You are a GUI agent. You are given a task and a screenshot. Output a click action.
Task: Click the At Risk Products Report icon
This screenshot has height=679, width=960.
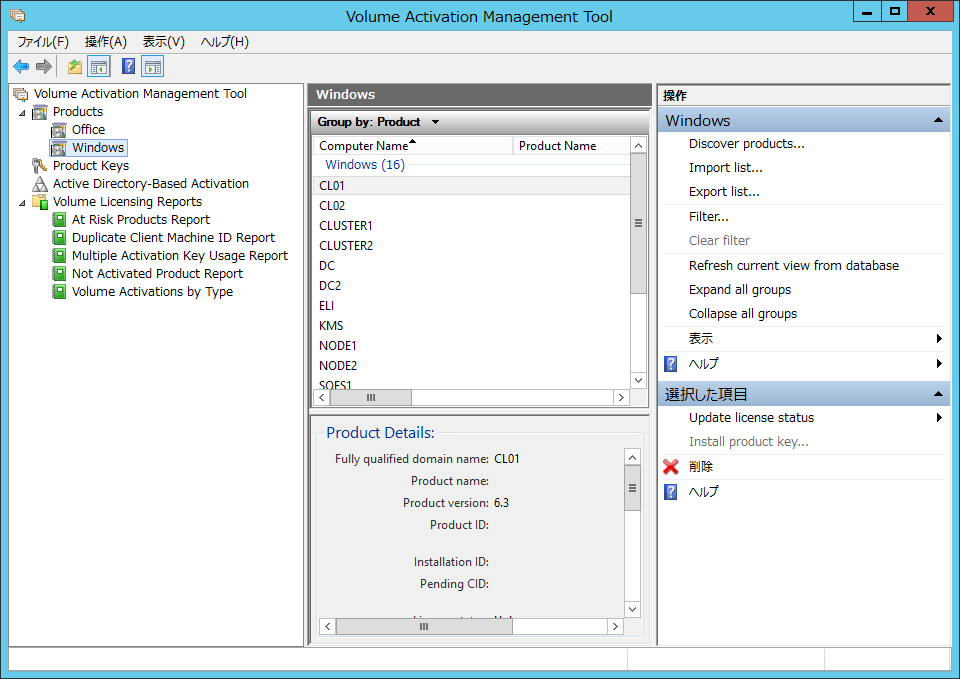pos(59,220)
